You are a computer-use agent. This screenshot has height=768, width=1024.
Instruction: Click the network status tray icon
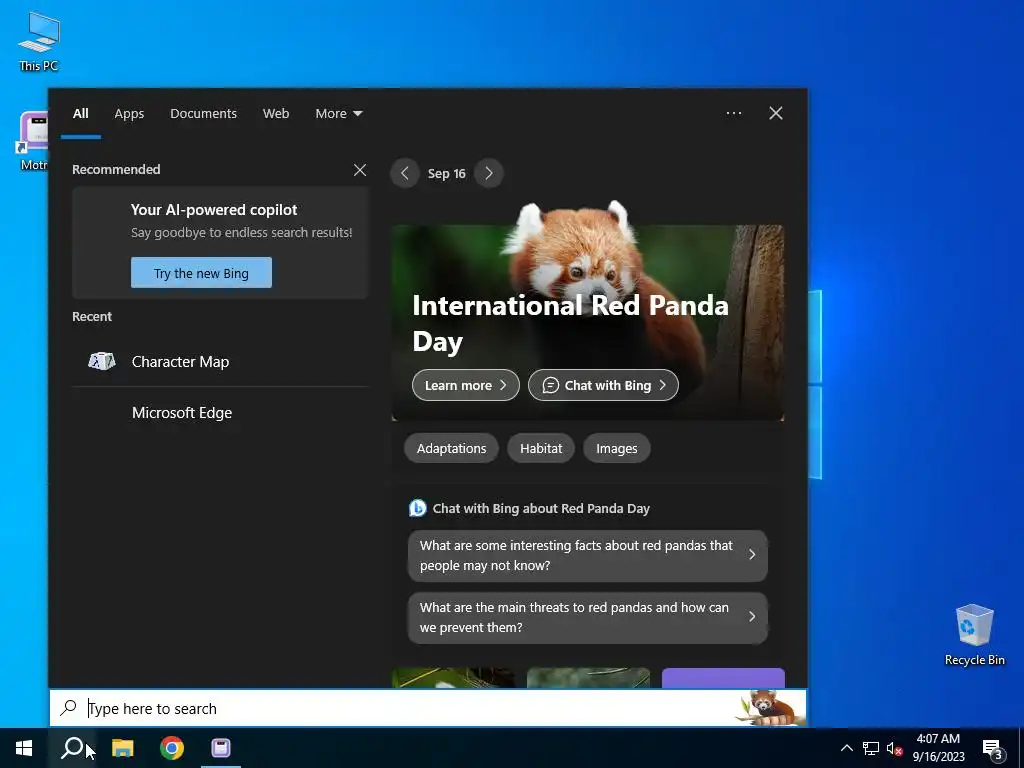(x=871, y=748)
